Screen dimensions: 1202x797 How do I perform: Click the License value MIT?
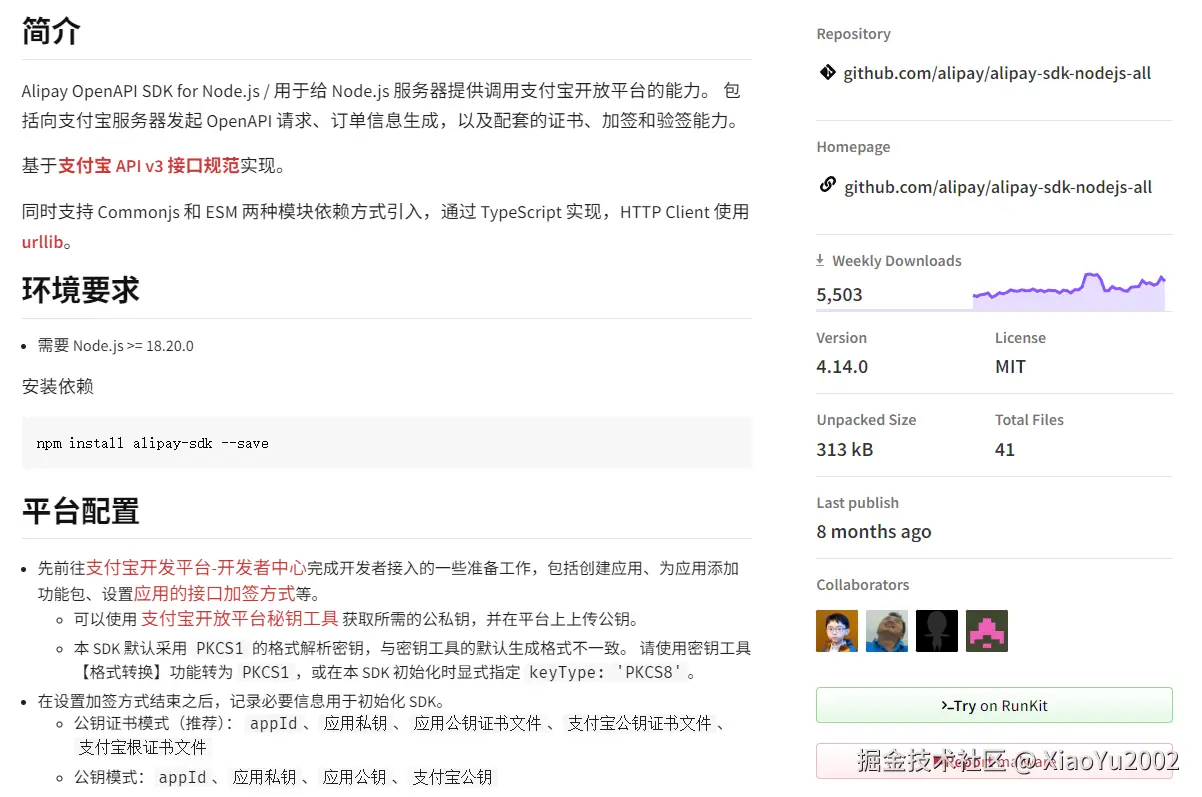(x=1010, y=367)
